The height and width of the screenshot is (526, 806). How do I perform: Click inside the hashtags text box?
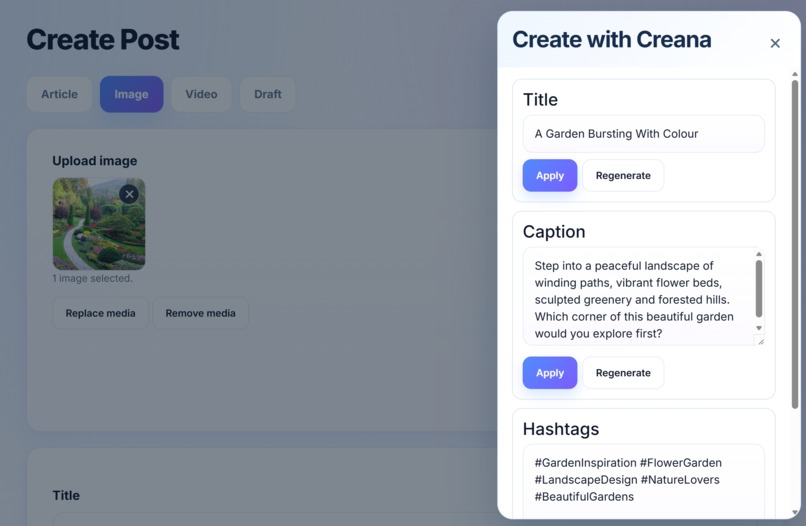point(644,481)
